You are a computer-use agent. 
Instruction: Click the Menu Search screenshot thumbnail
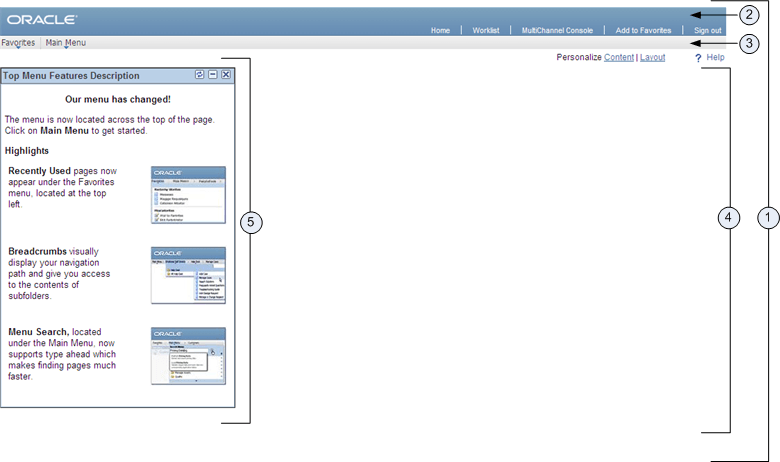coord(189,356)
